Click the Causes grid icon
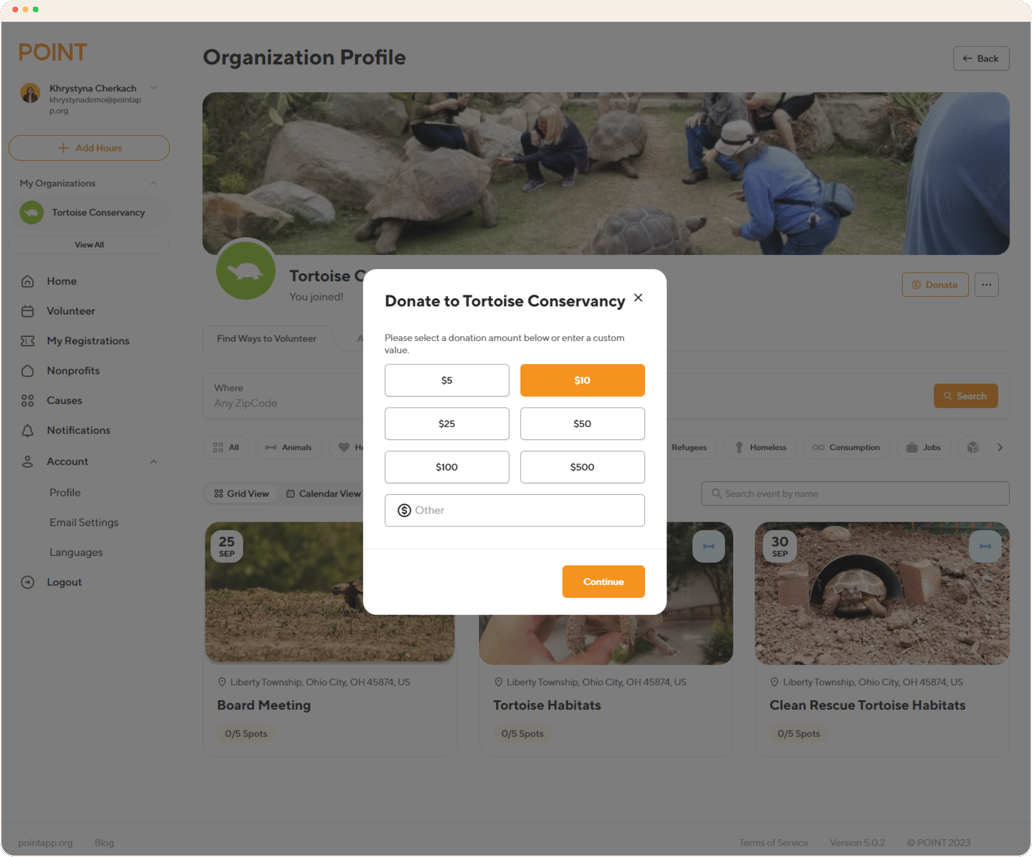The height and width of the screenshot is (857, 1032). click(28, 401)
